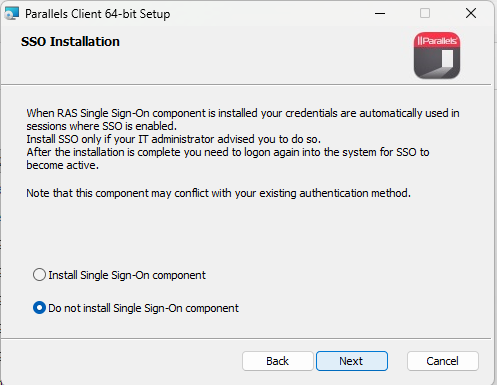Click the note about conflicting authentication method
The width and height of the screenshot is (497, 385).
click(x=218, y=193)
